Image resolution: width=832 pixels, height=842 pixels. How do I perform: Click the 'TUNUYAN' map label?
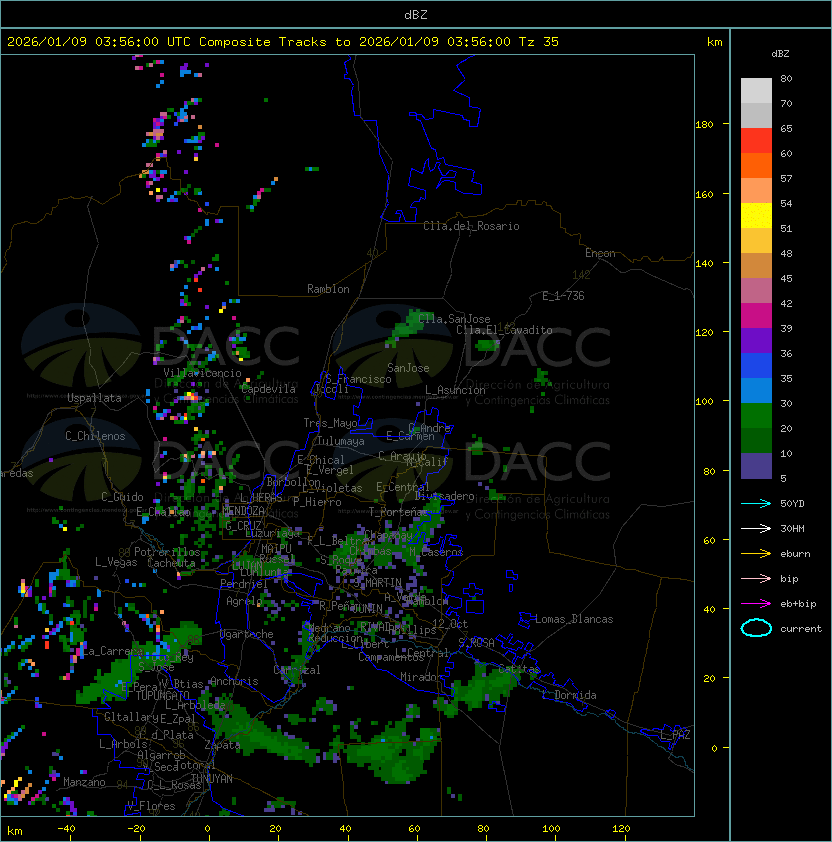[212, 779]
